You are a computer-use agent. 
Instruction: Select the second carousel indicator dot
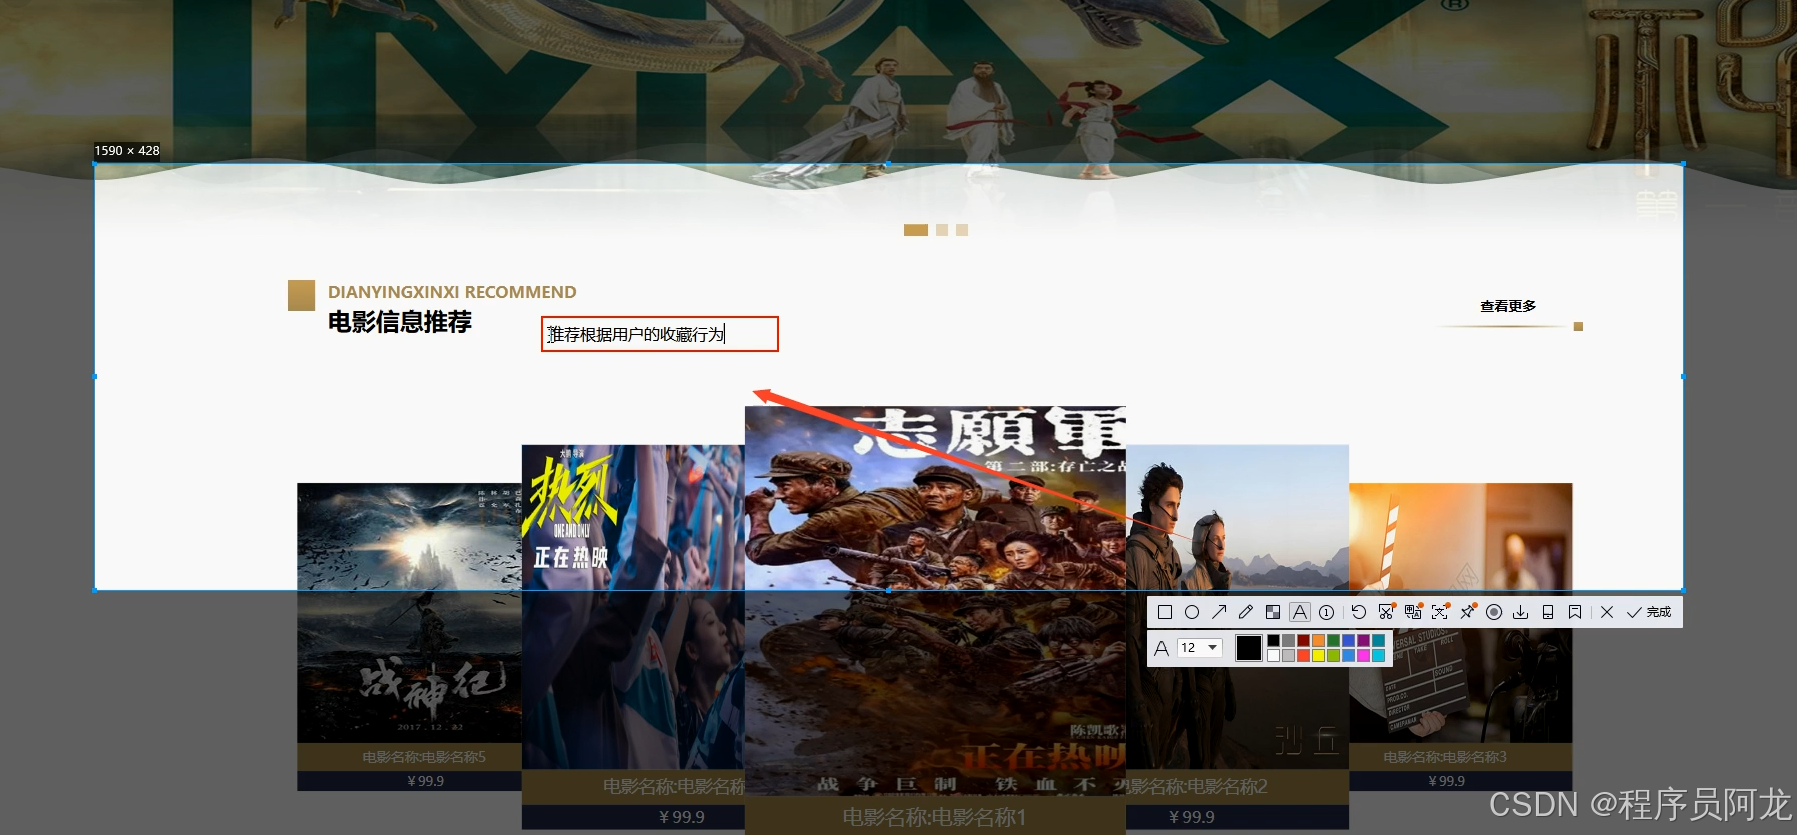[942, 230]
